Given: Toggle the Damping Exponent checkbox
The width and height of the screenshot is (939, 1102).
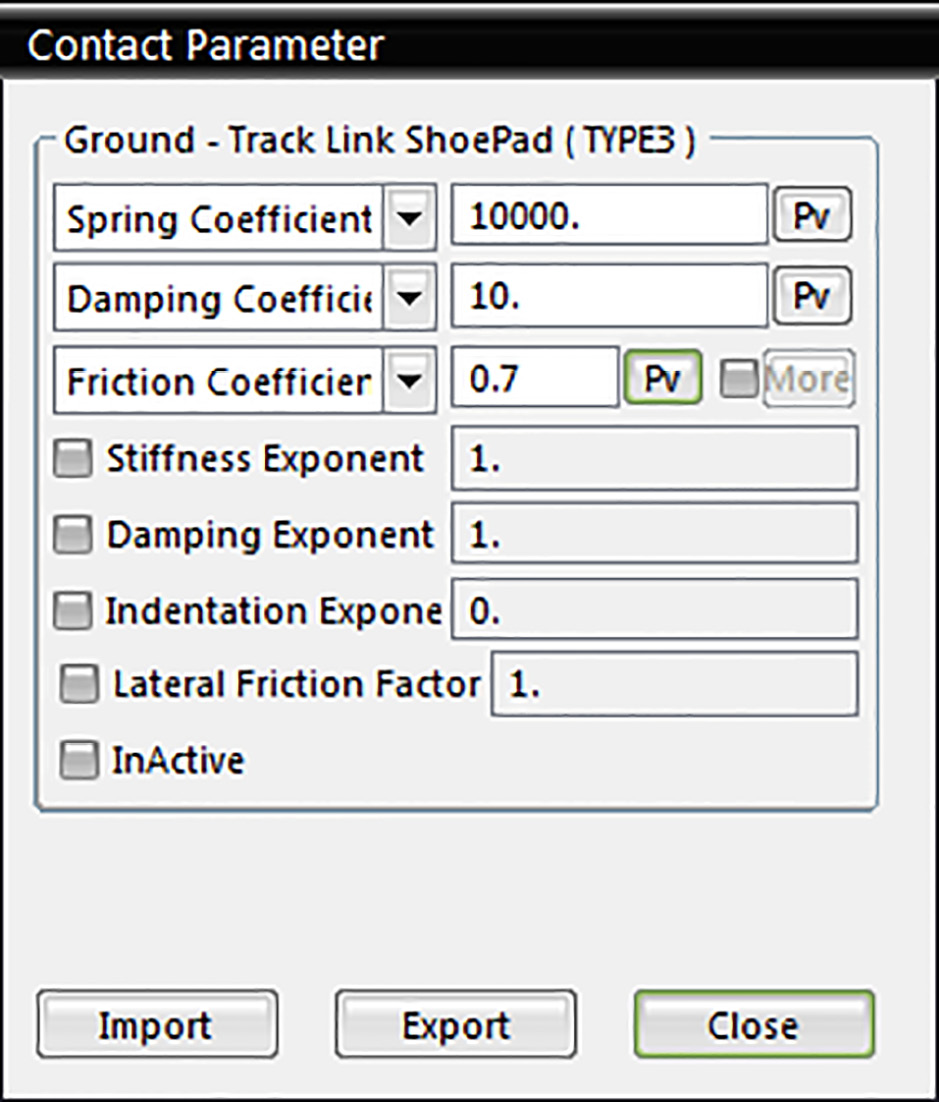Looking at the screenshot, I should coord(73,535).
